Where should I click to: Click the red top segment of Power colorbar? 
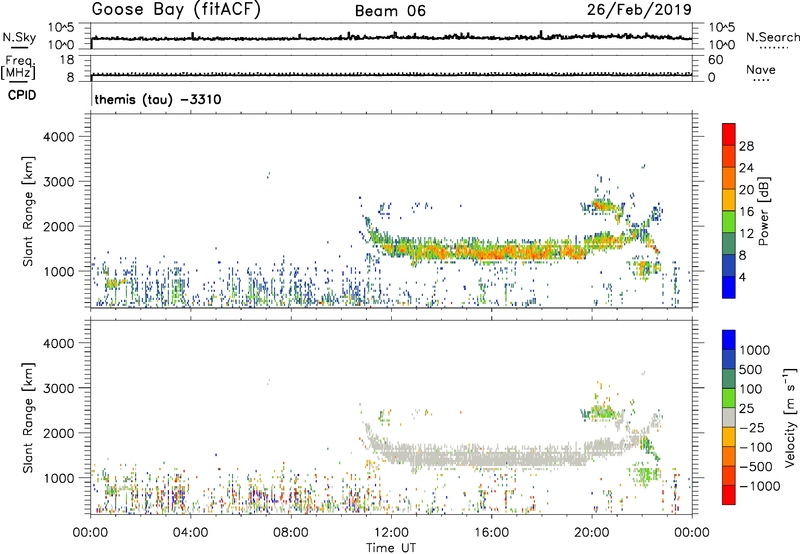click(729, 134)
